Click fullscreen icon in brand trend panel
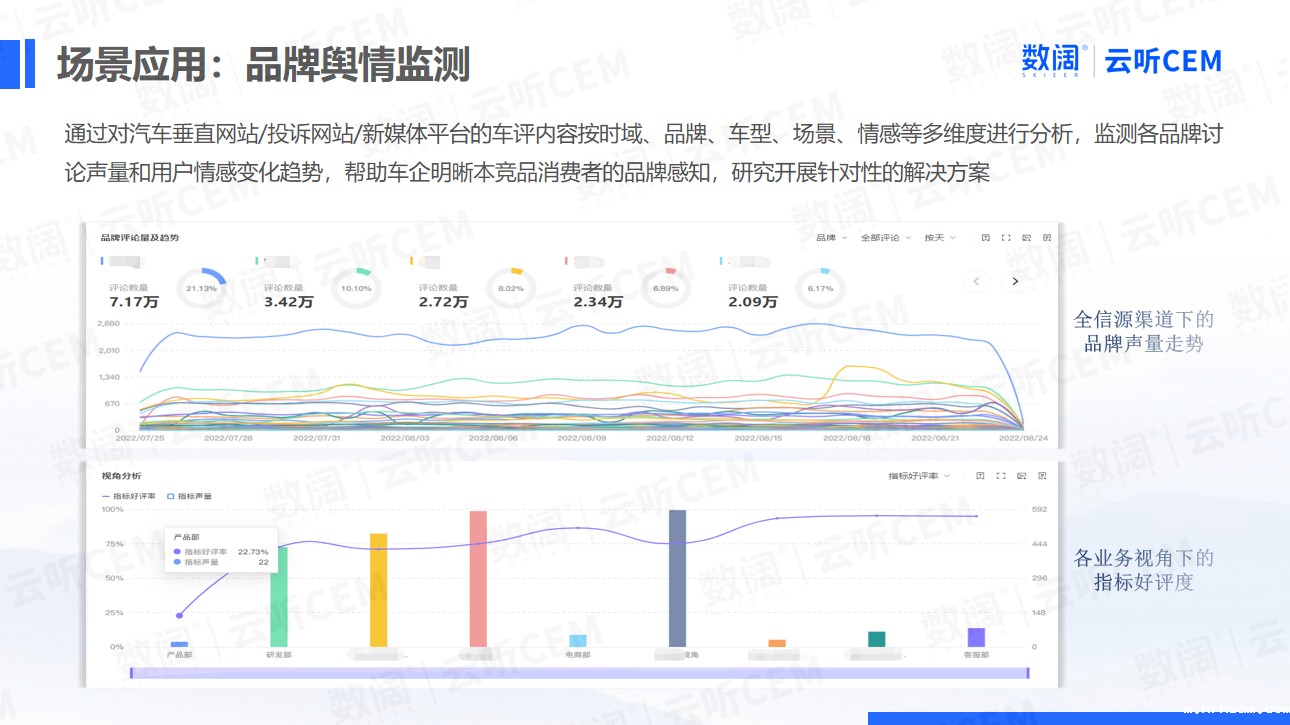The height and width of the screenshot is (725, 1290). point(1006,238)
